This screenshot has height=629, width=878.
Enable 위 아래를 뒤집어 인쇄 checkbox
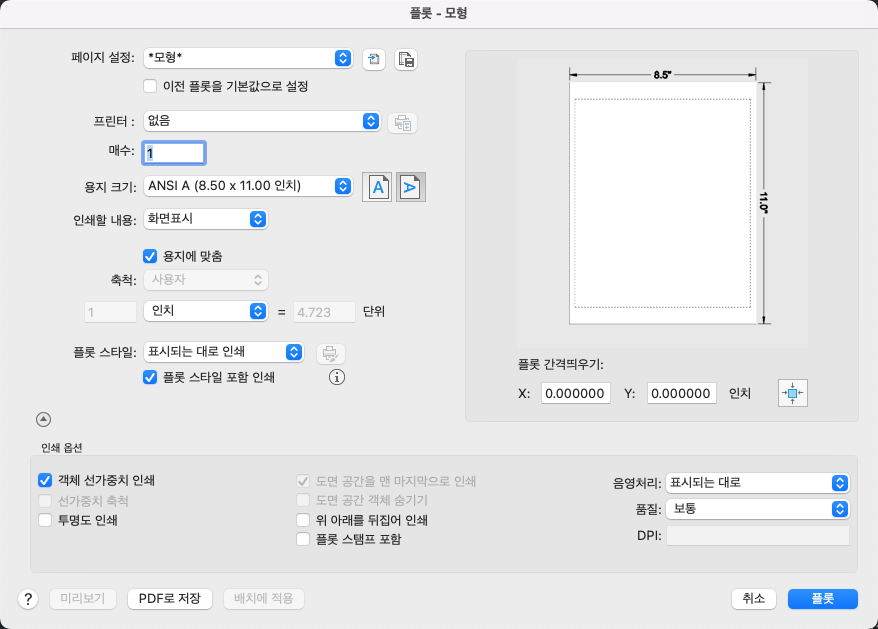coord(303,520)
